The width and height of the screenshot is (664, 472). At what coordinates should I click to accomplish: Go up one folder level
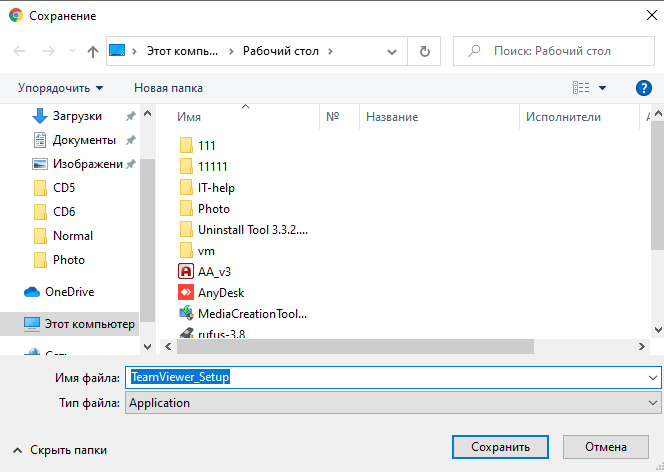click(93, 51)
